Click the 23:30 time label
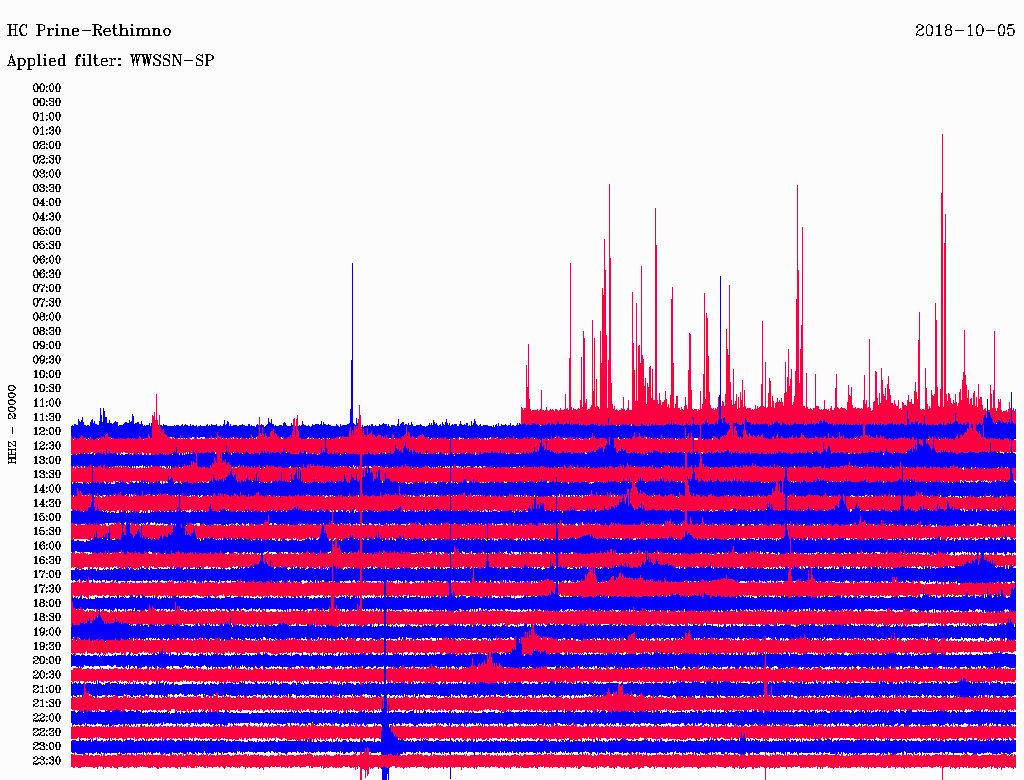1024x780 pixels. (x=47, y=761)
